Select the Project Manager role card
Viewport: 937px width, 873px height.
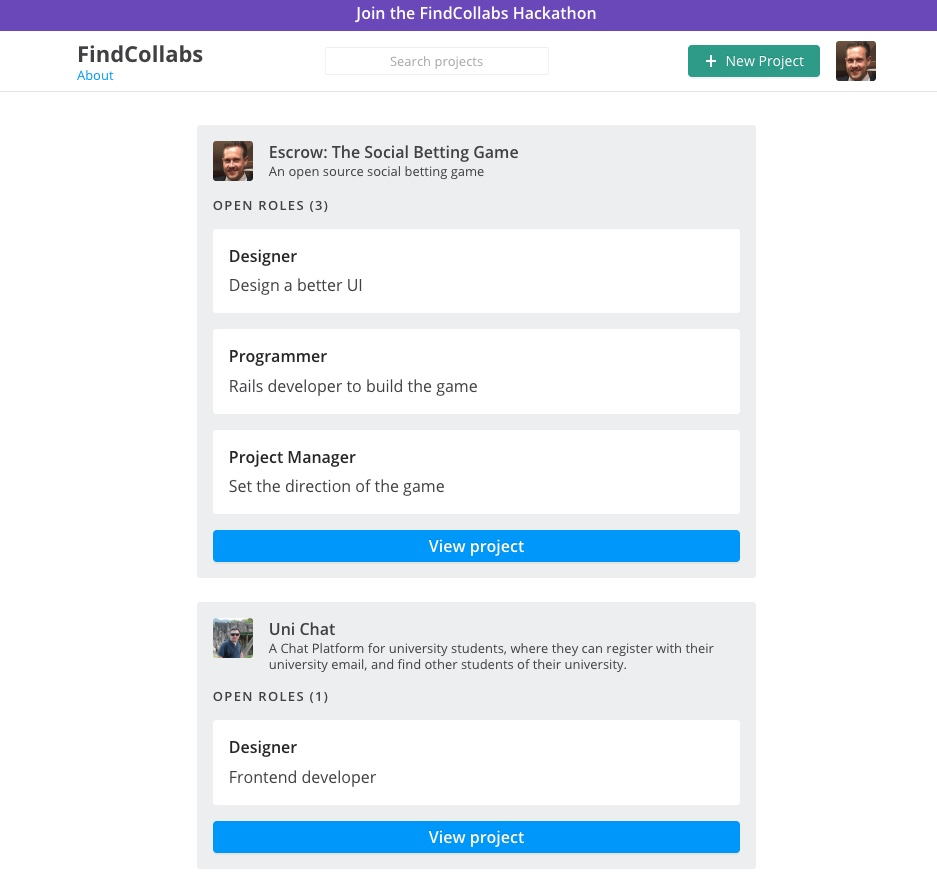point(476,472)
